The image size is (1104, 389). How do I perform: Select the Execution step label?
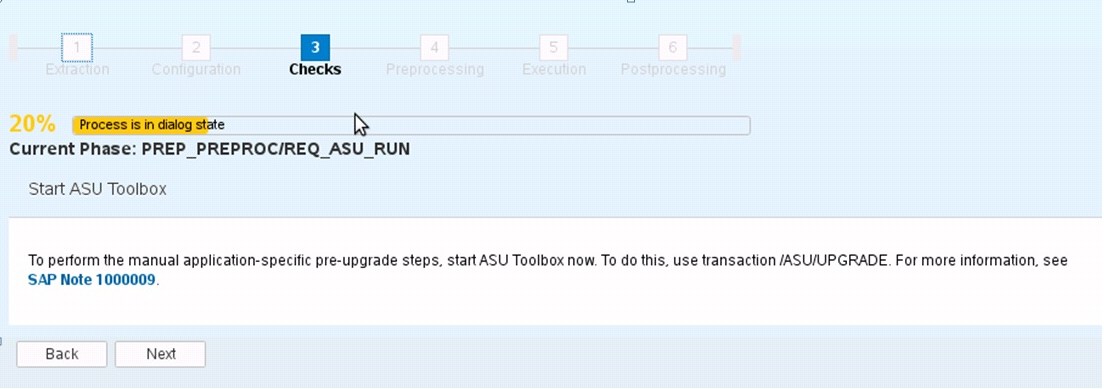click(554, 70)
